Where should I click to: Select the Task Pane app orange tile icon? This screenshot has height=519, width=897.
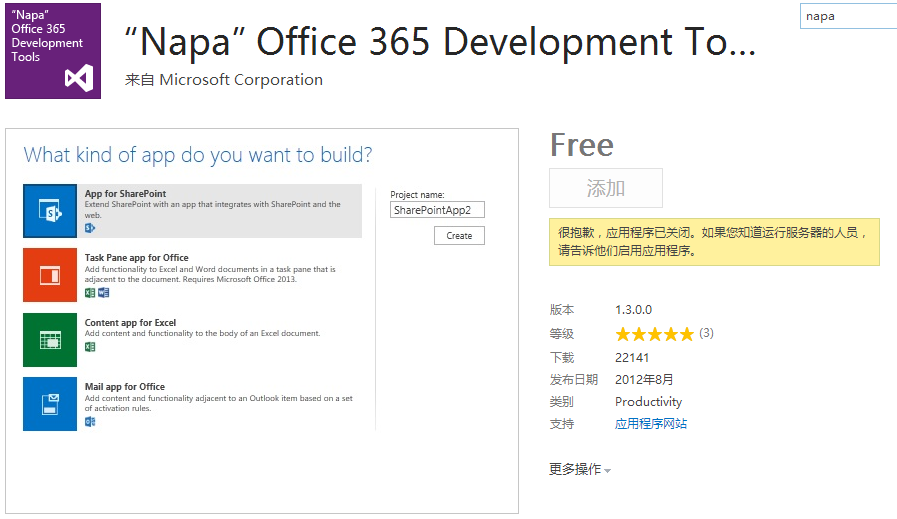point(50,275)
